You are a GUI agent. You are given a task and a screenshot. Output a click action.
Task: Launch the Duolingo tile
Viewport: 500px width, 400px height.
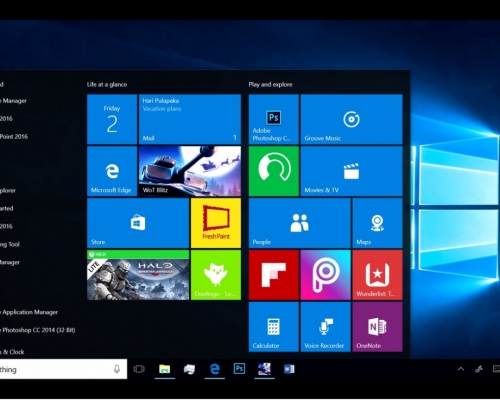click(x=216, y=275)
